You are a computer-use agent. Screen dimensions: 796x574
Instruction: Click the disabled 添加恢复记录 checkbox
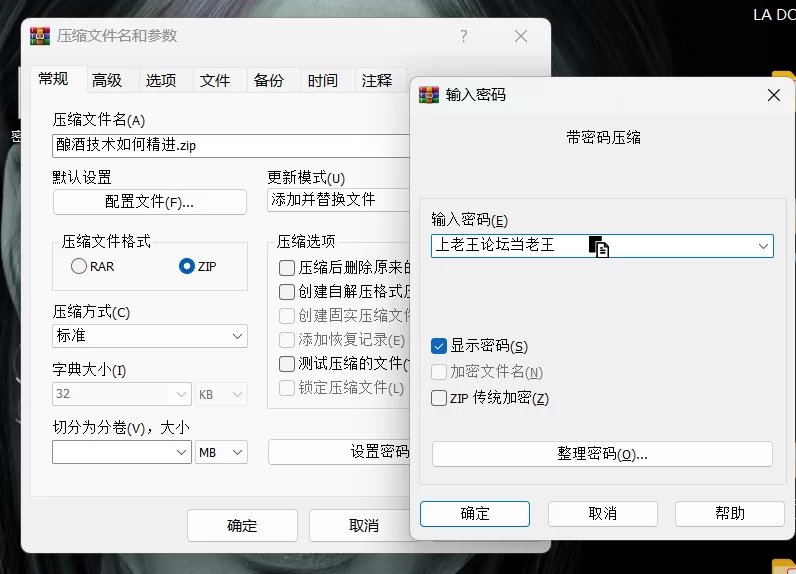[x=287, y=340]
